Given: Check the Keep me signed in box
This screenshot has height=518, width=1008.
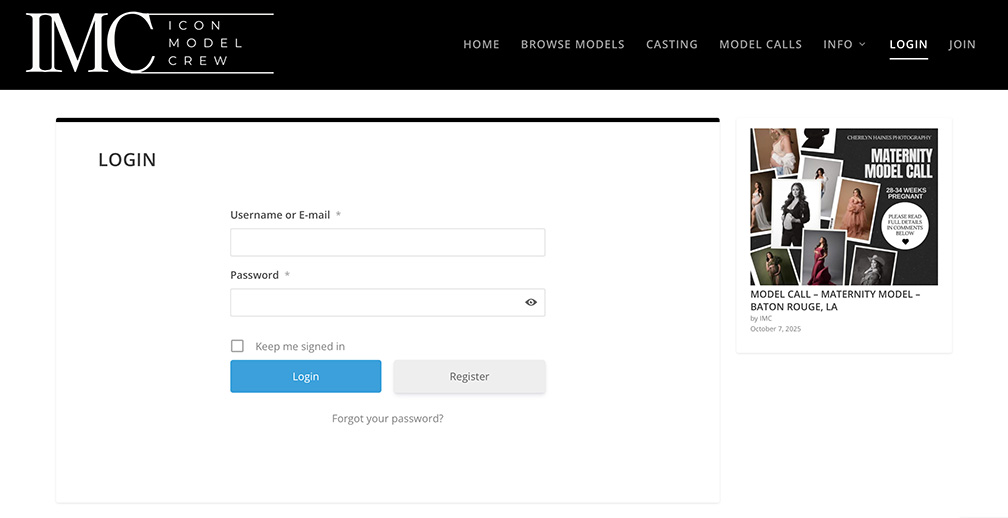Looking at the screenshot, I should [237, 346].
